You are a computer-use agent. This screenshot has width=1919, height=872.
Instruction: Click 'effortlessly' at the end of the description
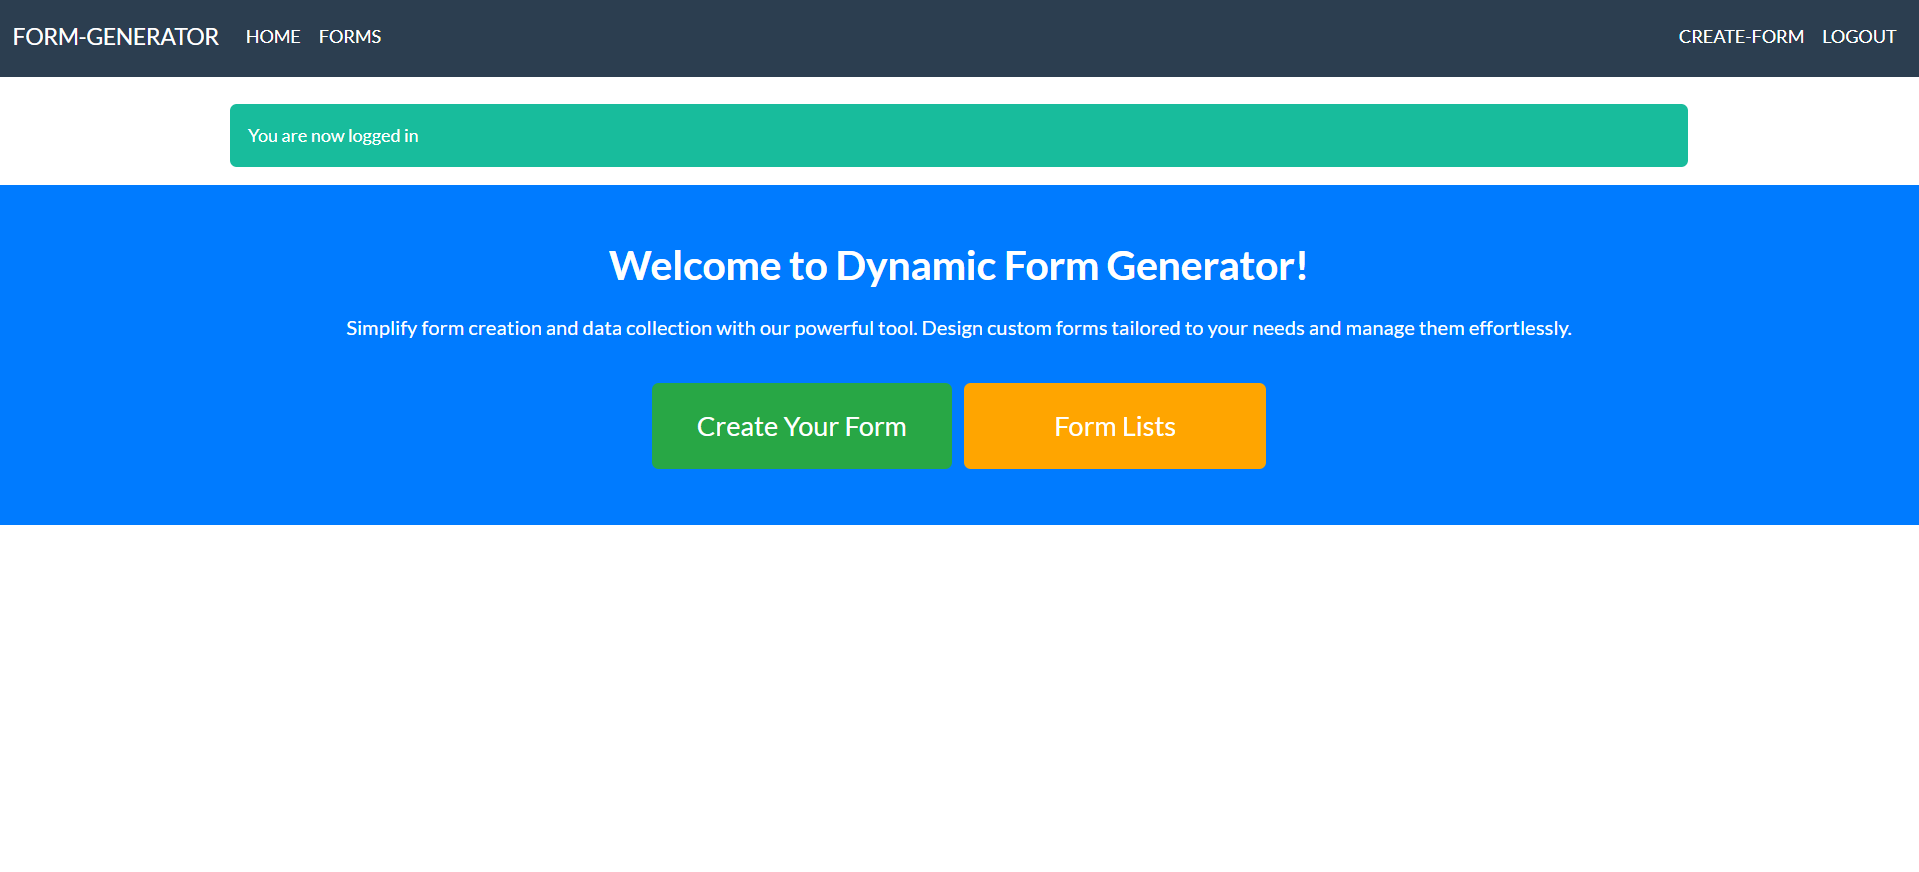click(x=1518, y=328)
